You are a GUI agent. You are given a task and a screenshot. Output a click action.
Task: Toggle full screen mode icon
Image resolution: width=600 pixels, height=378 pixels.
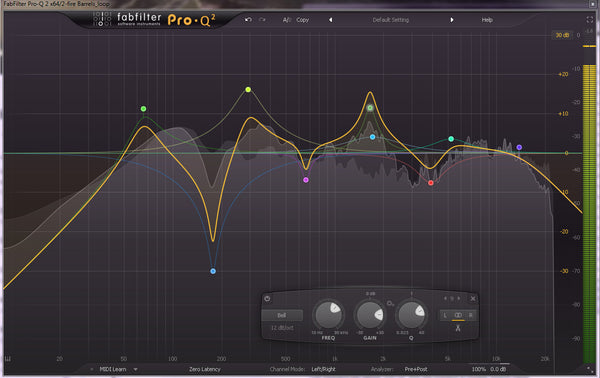pos(590,19)
